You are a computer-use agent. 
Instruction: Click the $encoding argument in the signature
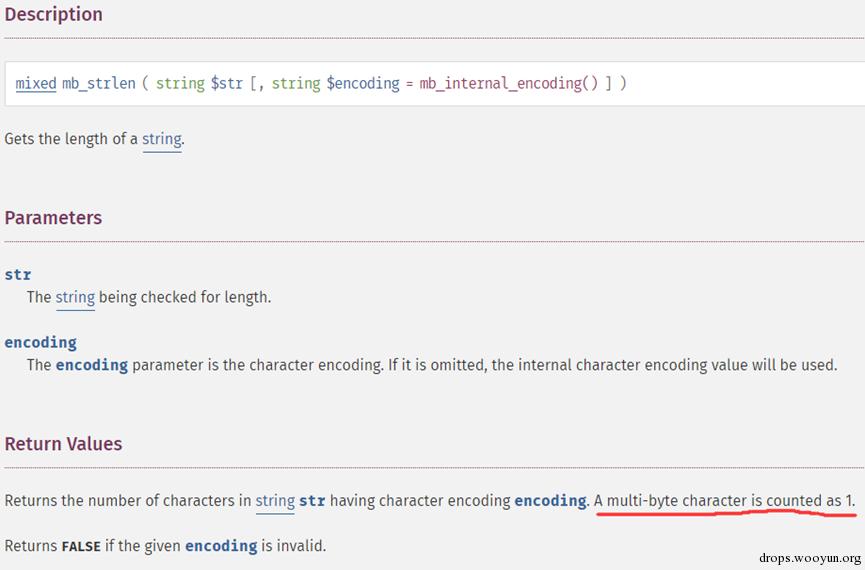(x=363, y=83)
